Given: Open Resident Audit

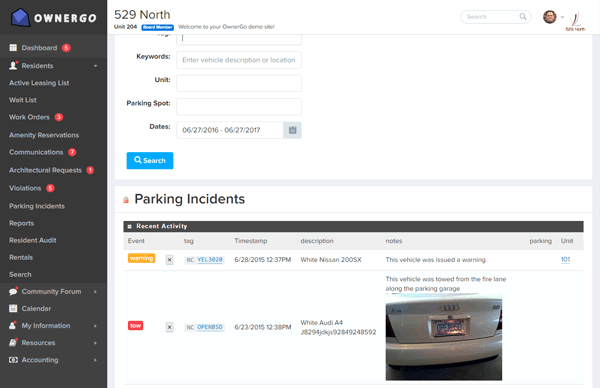Looking at the screenshot, I should 33,240.
